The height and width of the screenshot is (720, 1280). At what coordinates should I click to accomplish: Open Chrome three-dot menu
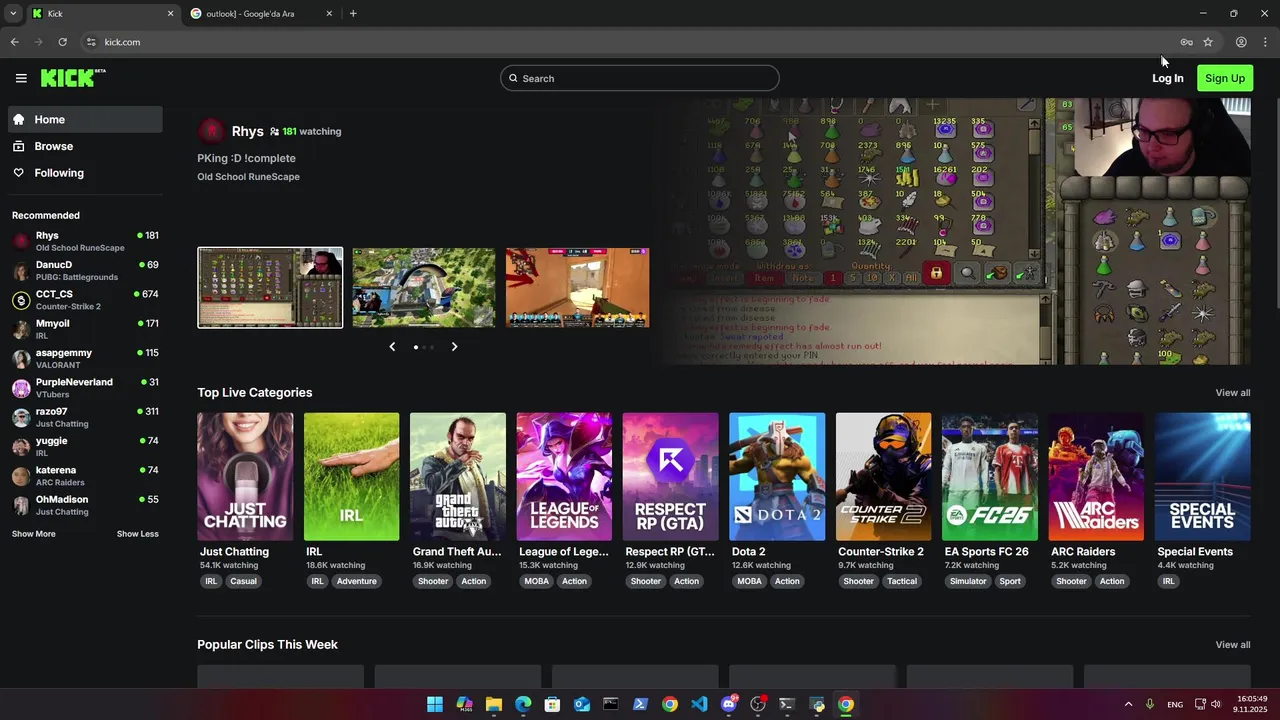(1265, 42)
